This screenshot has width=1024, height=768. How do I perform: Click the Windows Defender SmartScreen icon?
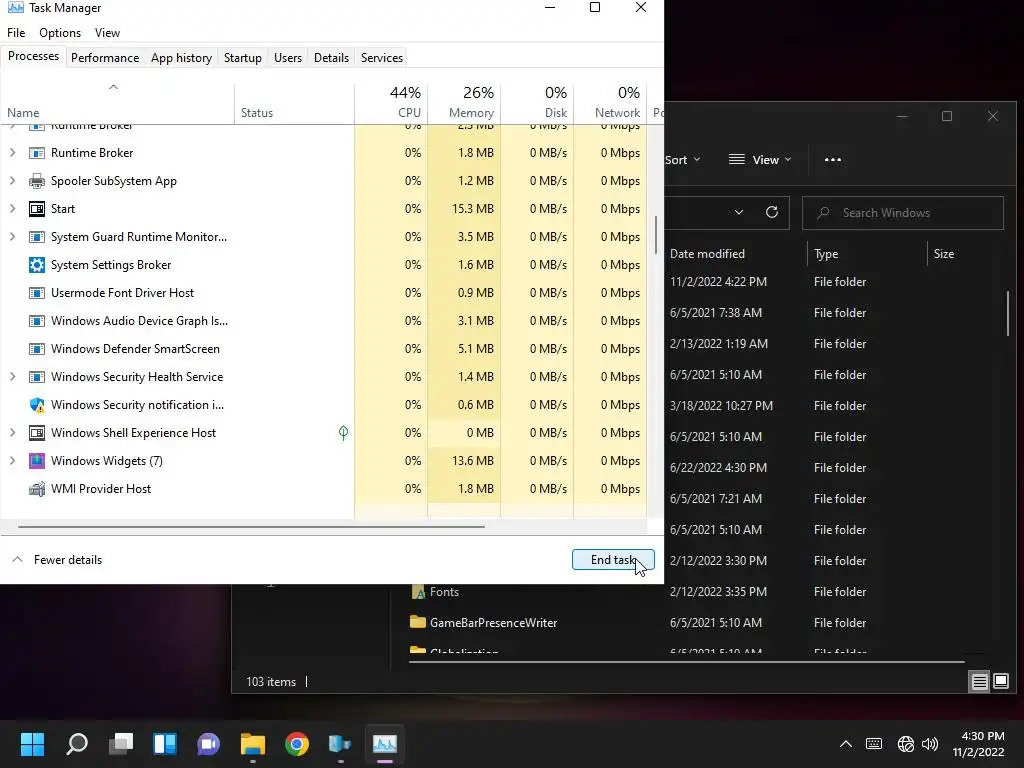point(37,349)
